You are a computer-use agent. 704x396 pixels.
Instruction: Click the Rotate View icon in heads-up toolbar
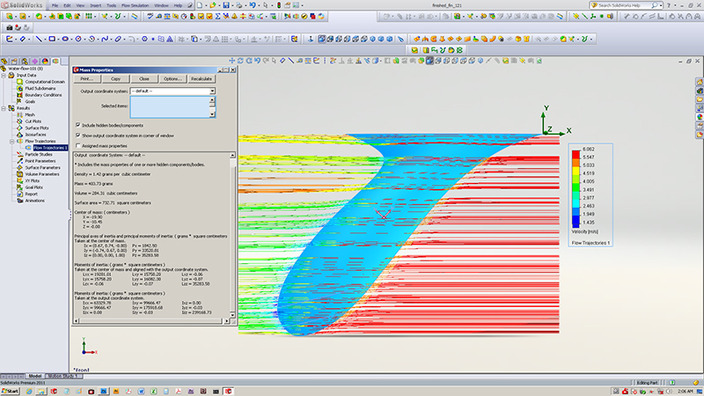tap(241, 61)
